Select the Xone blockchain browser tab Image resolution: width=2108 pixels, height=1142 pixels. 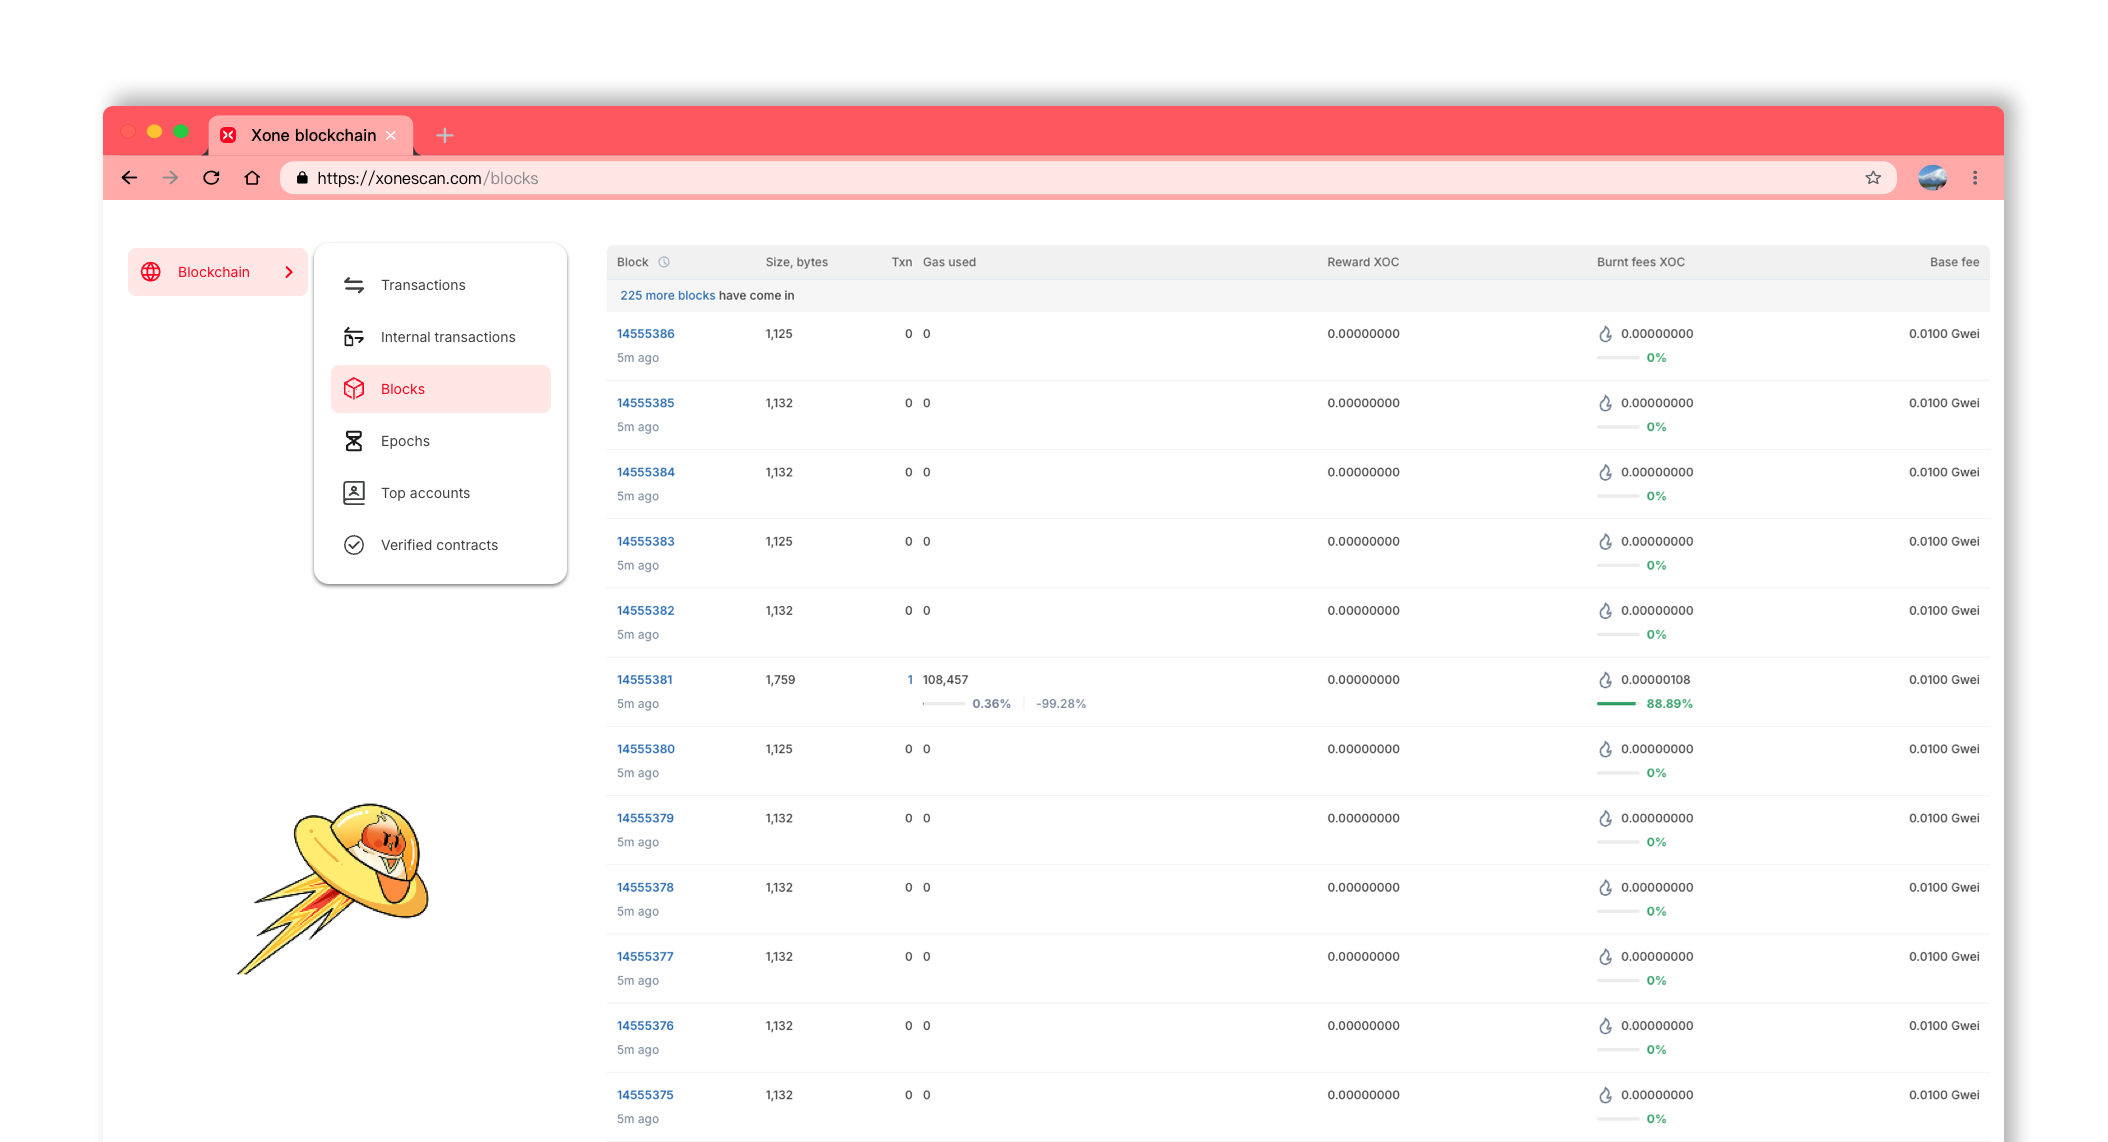312,135
